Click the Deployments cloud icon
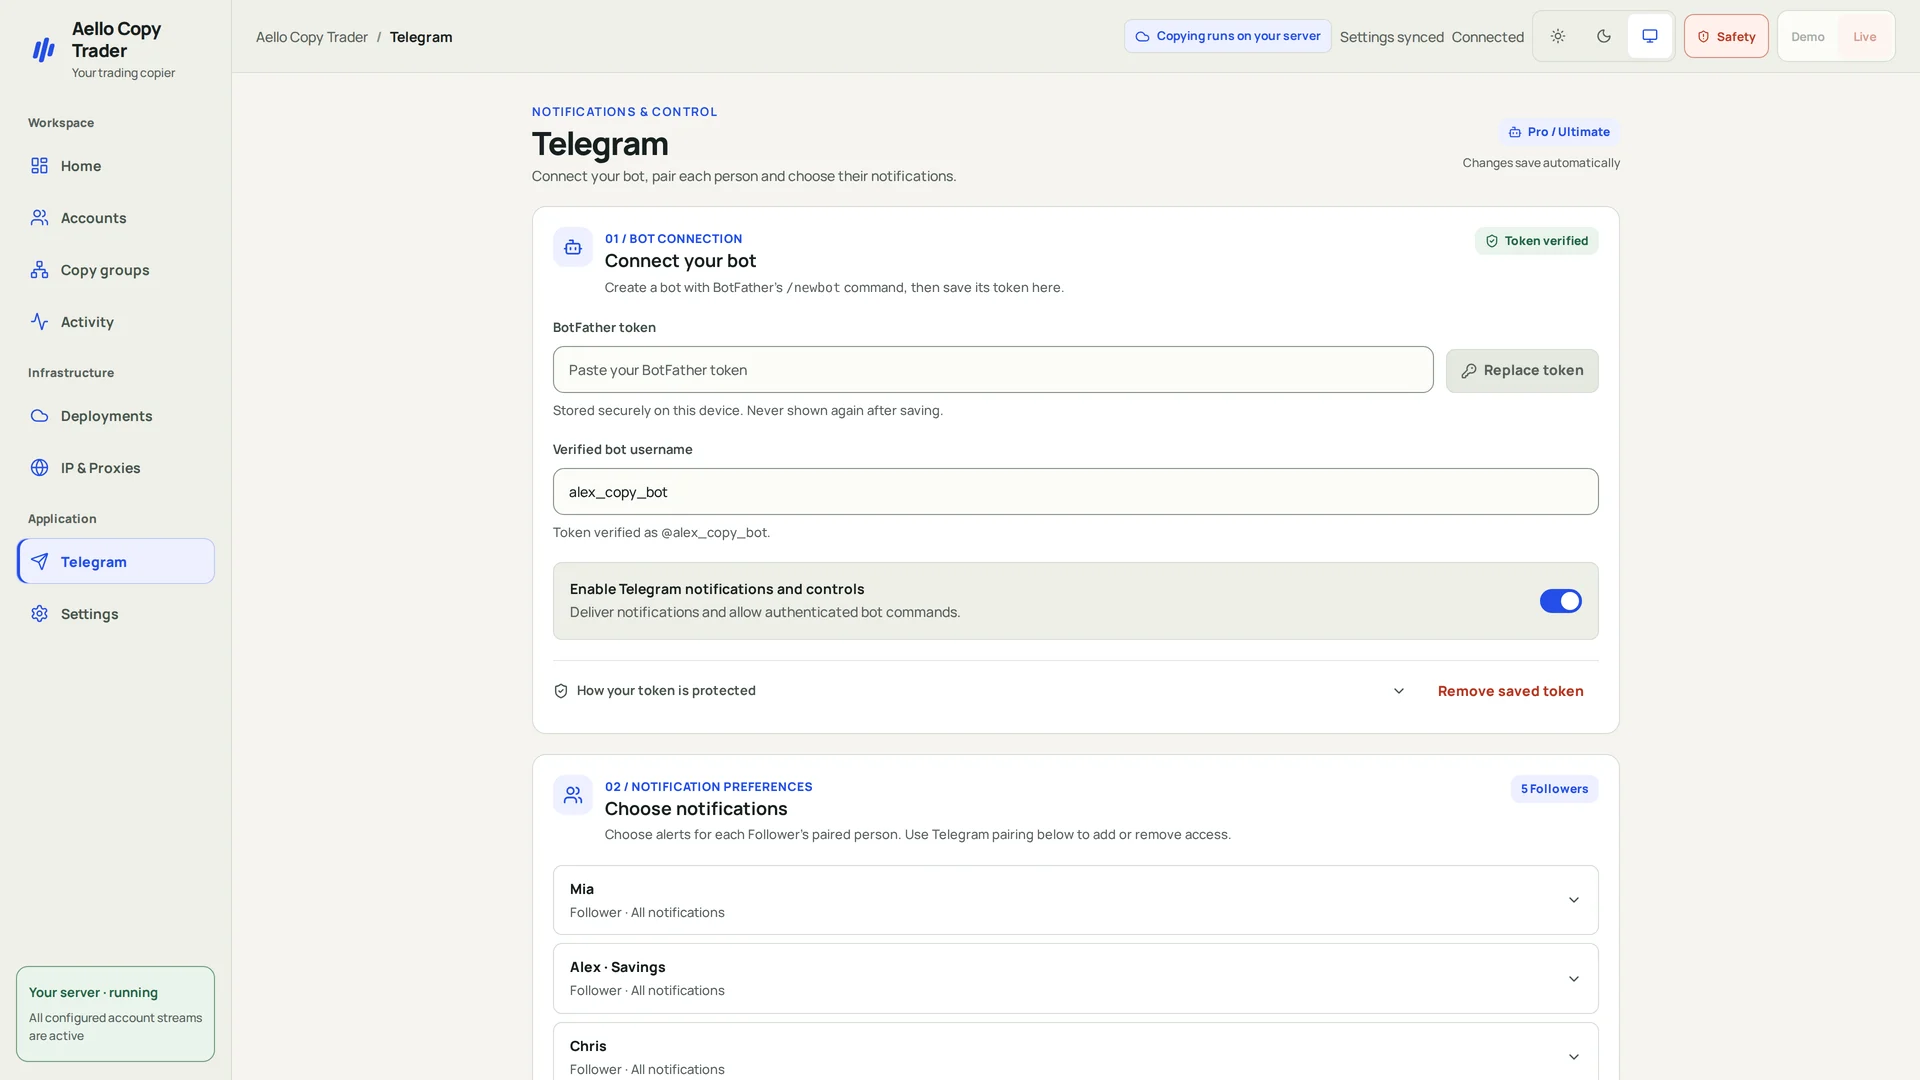Image resolution: width=1920 pixels, height=1080 pixels. point(39,416)
